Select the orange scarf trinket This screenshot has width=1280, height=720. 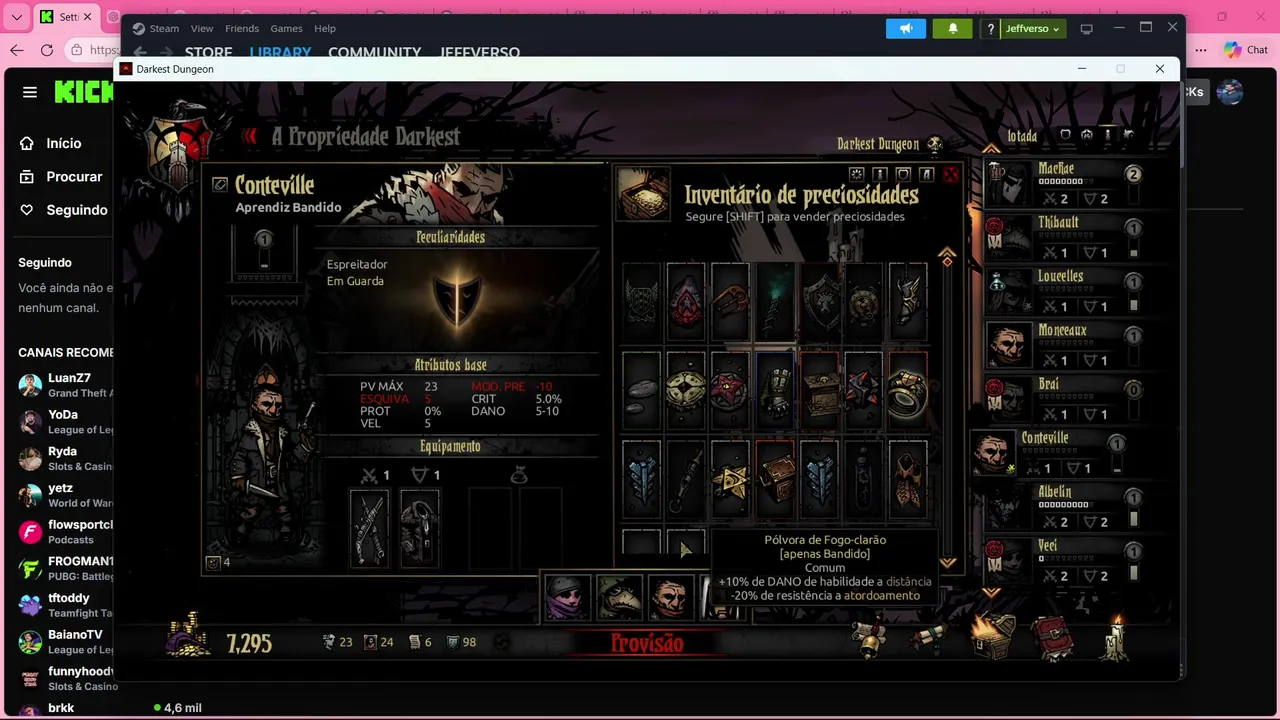(x=908, y=478)
